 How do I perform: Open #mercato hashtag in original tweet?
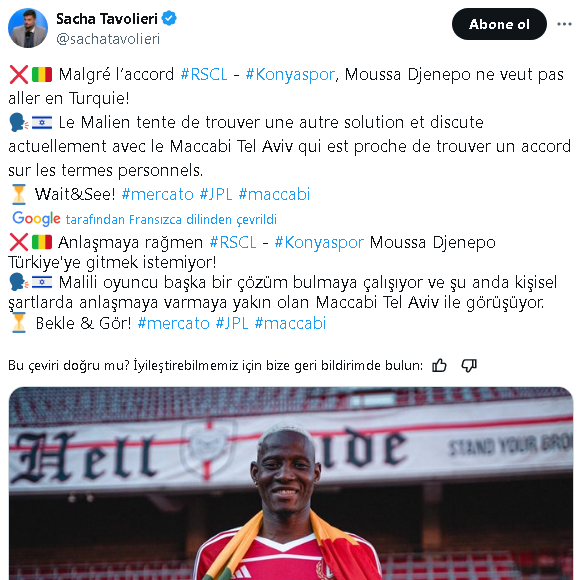158,194
